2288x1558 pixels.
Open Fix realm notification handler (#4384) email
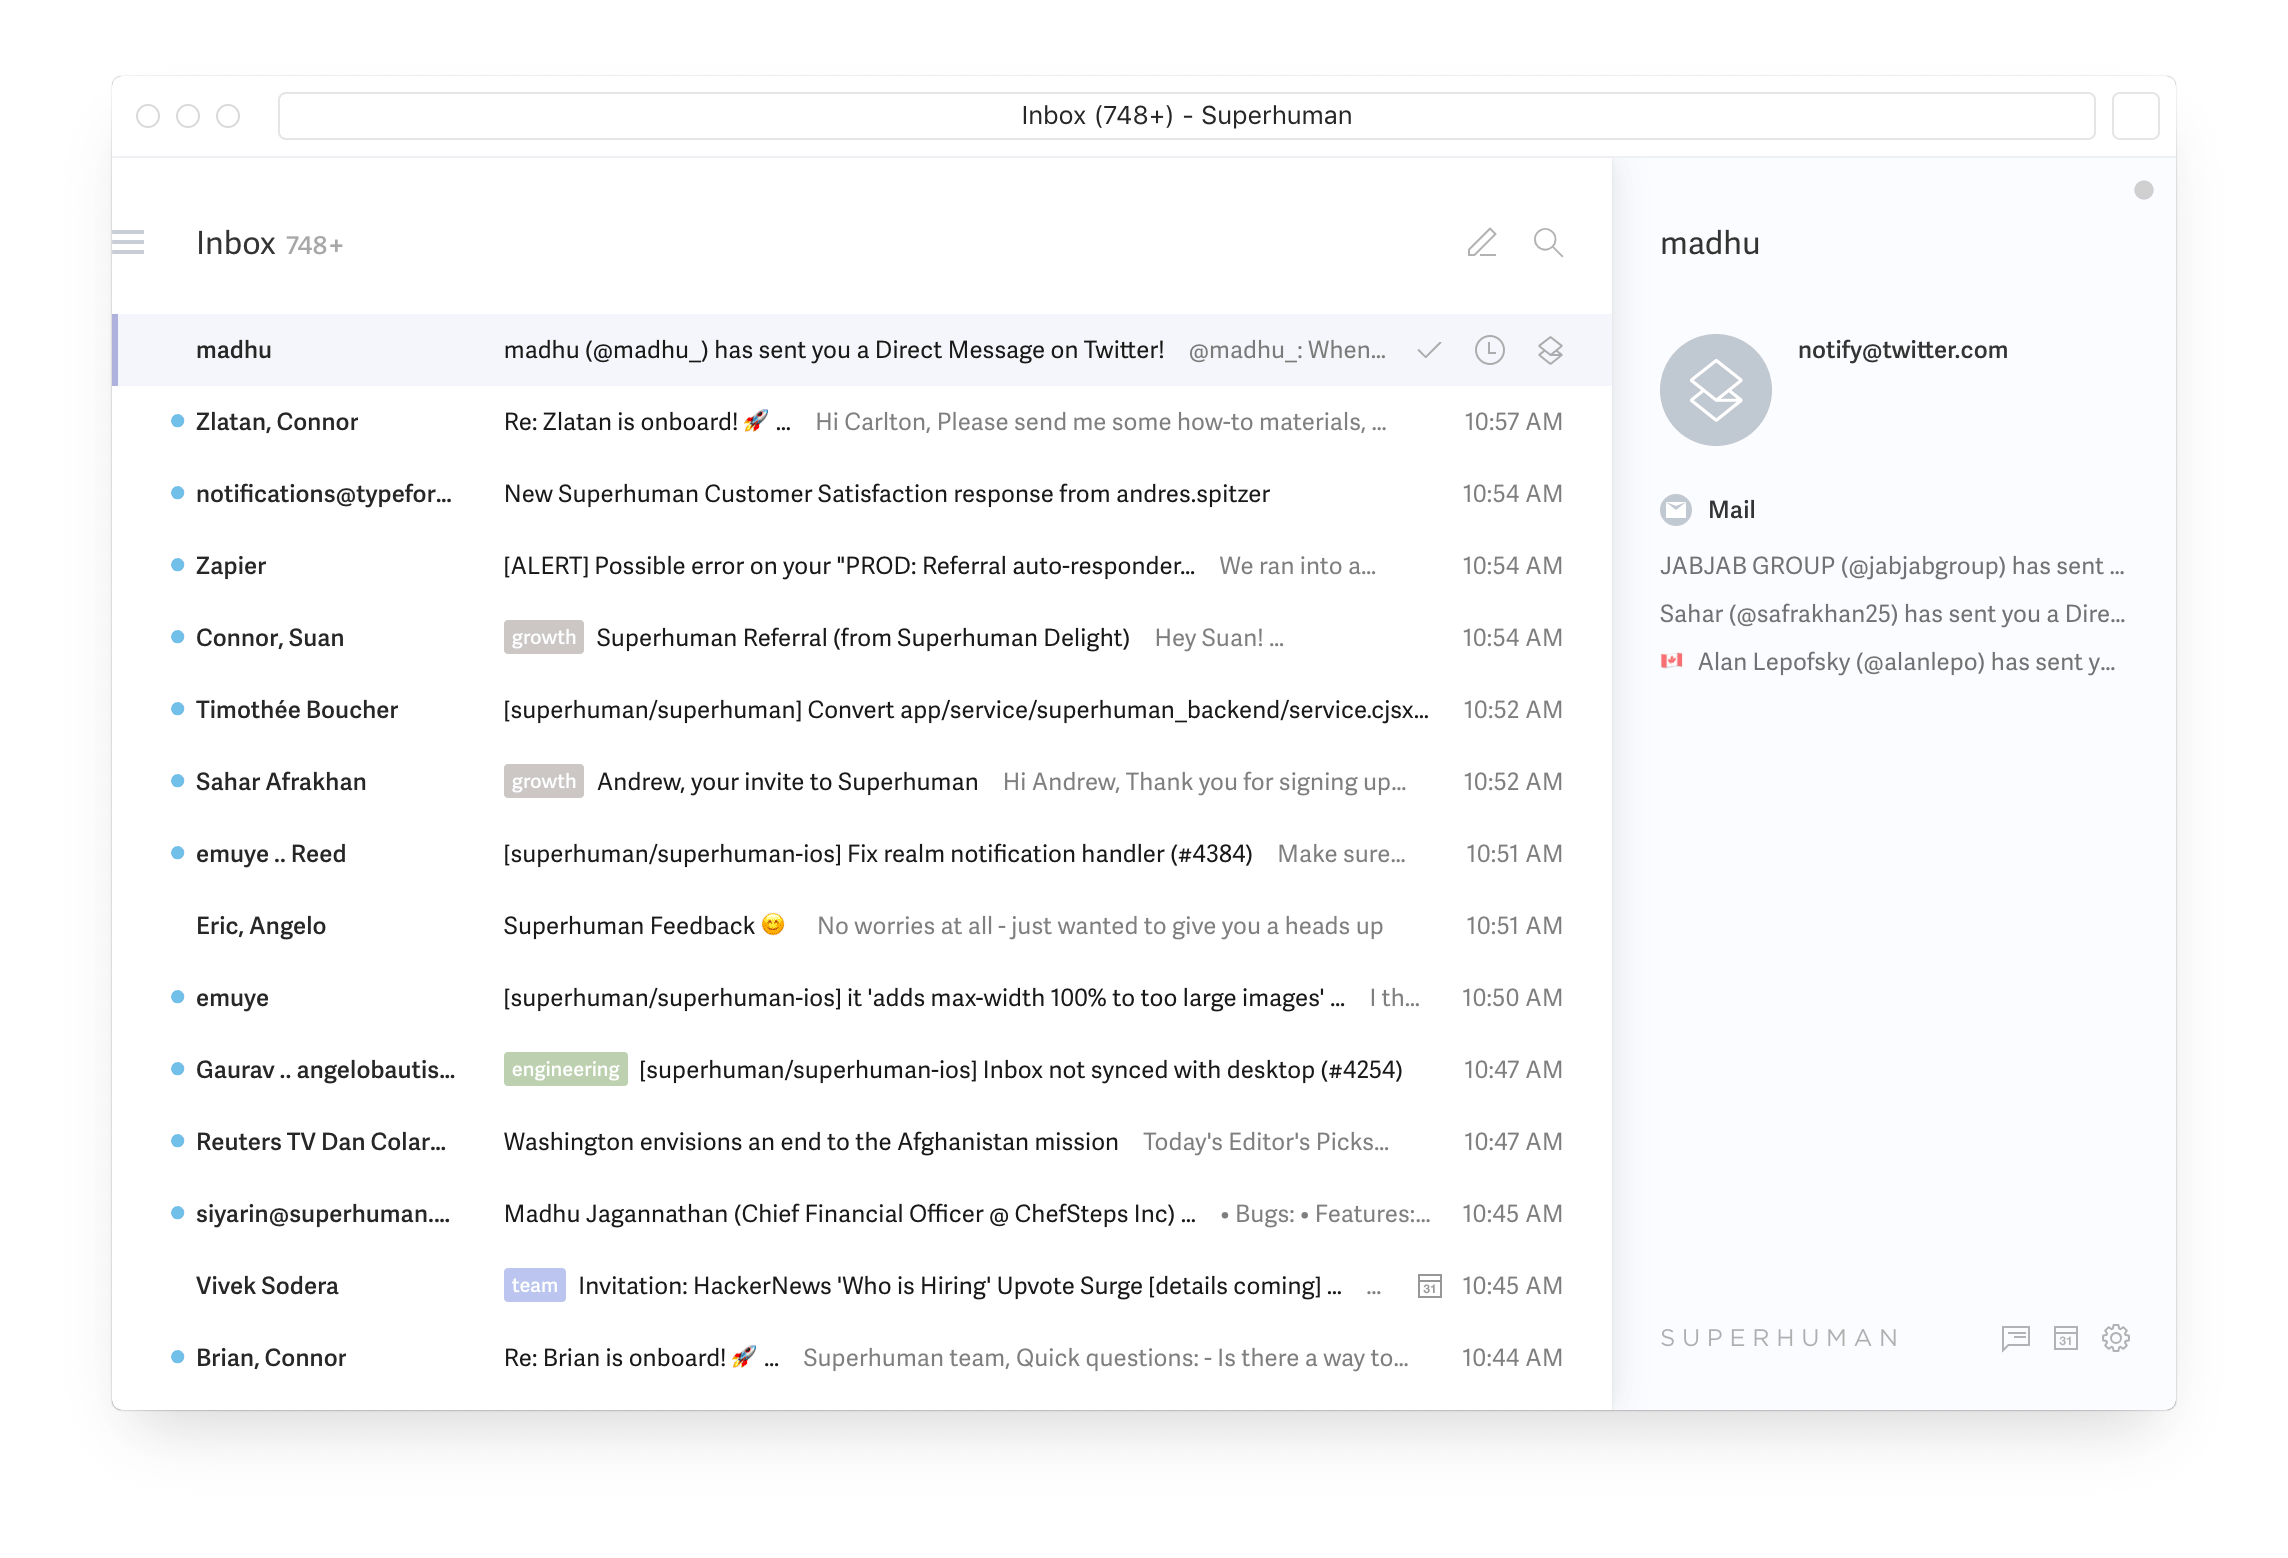[862, 854]
